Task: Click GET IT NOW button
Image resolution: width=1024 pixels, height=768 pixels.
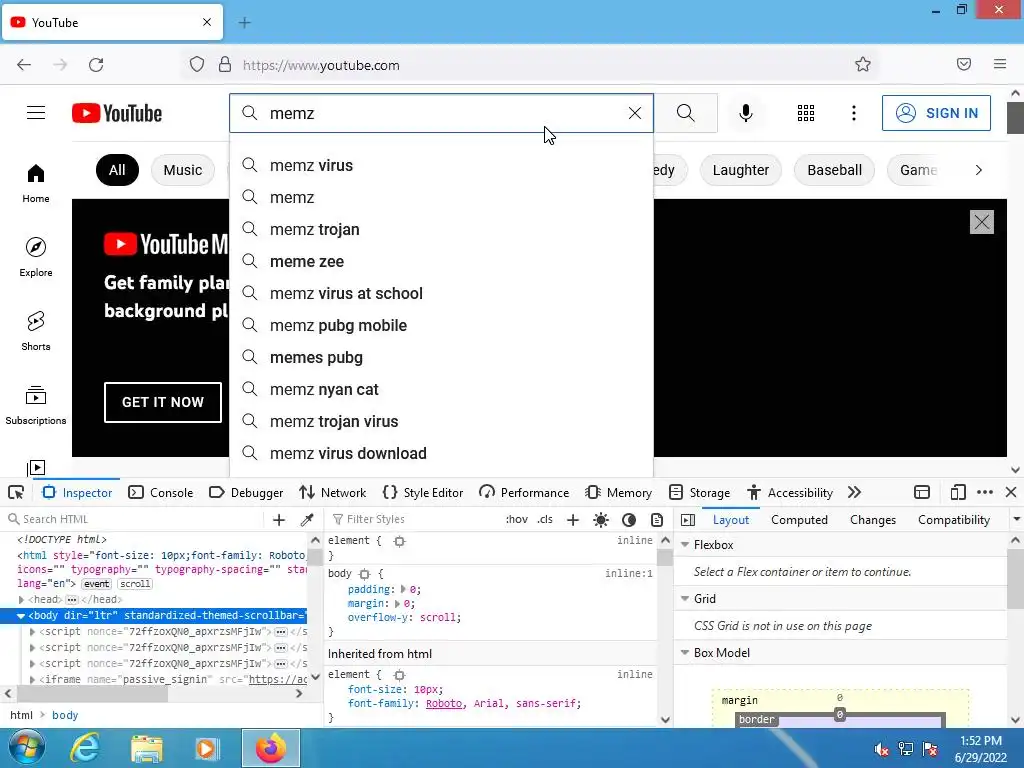Action: tap(163, 402)
